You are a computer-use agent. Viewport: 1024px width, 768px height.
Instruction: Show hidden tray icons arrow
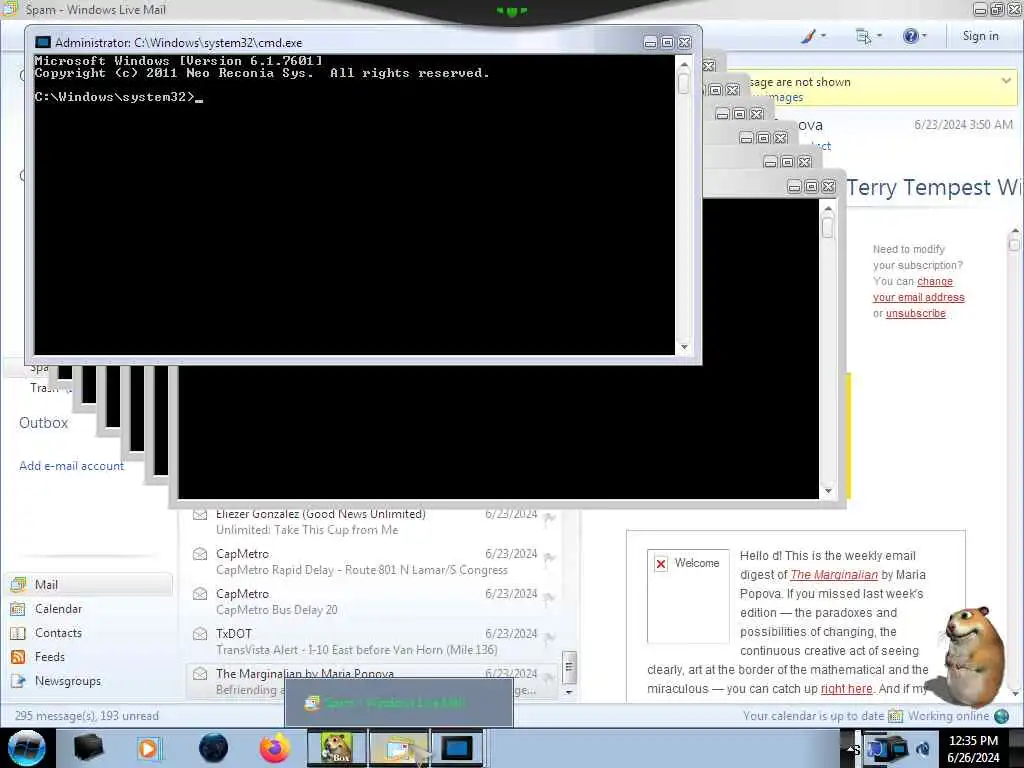click(x=852, y=749)
